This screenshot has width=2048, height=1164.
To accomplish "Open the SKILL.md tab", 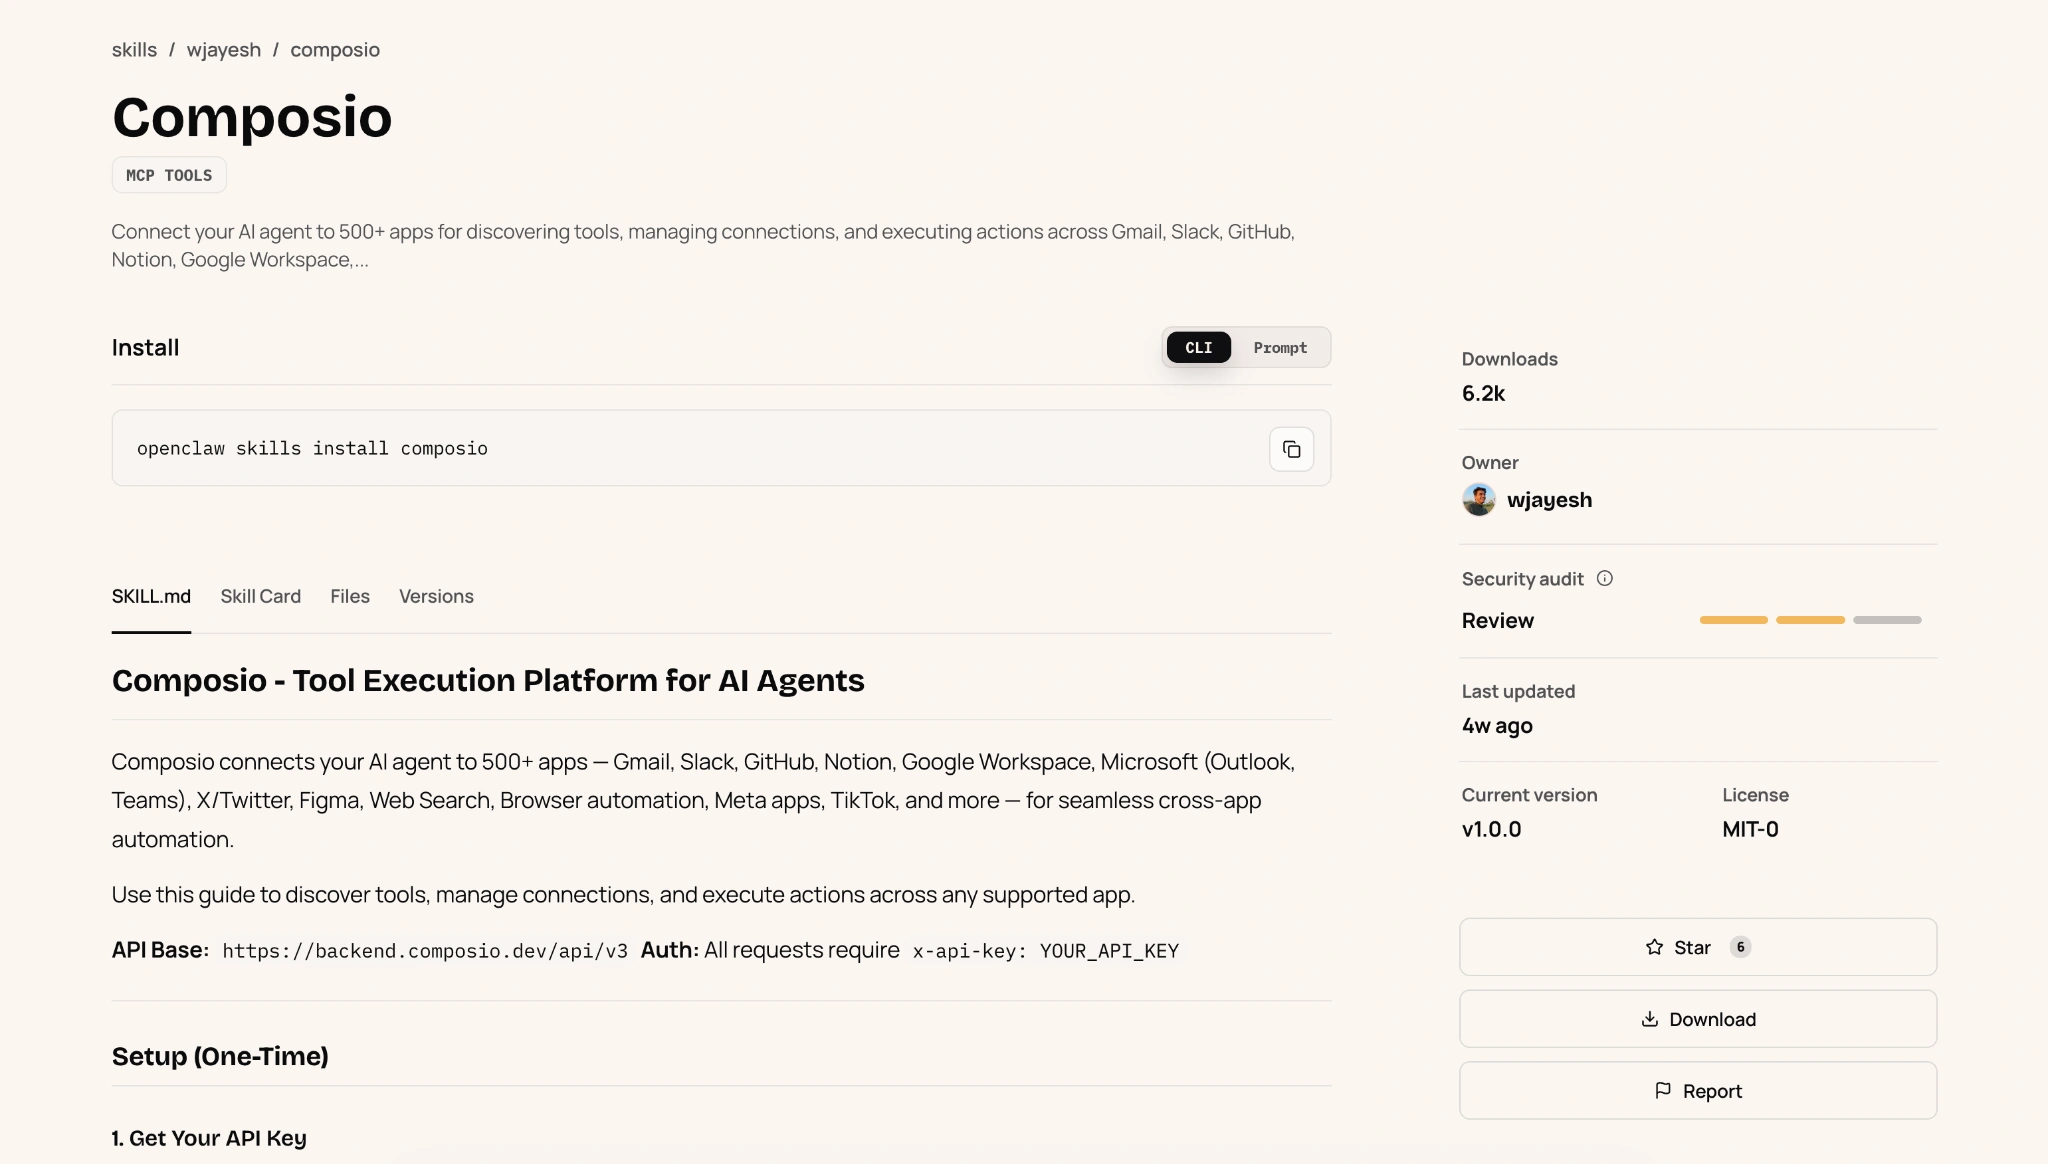I will coord(151,596).
